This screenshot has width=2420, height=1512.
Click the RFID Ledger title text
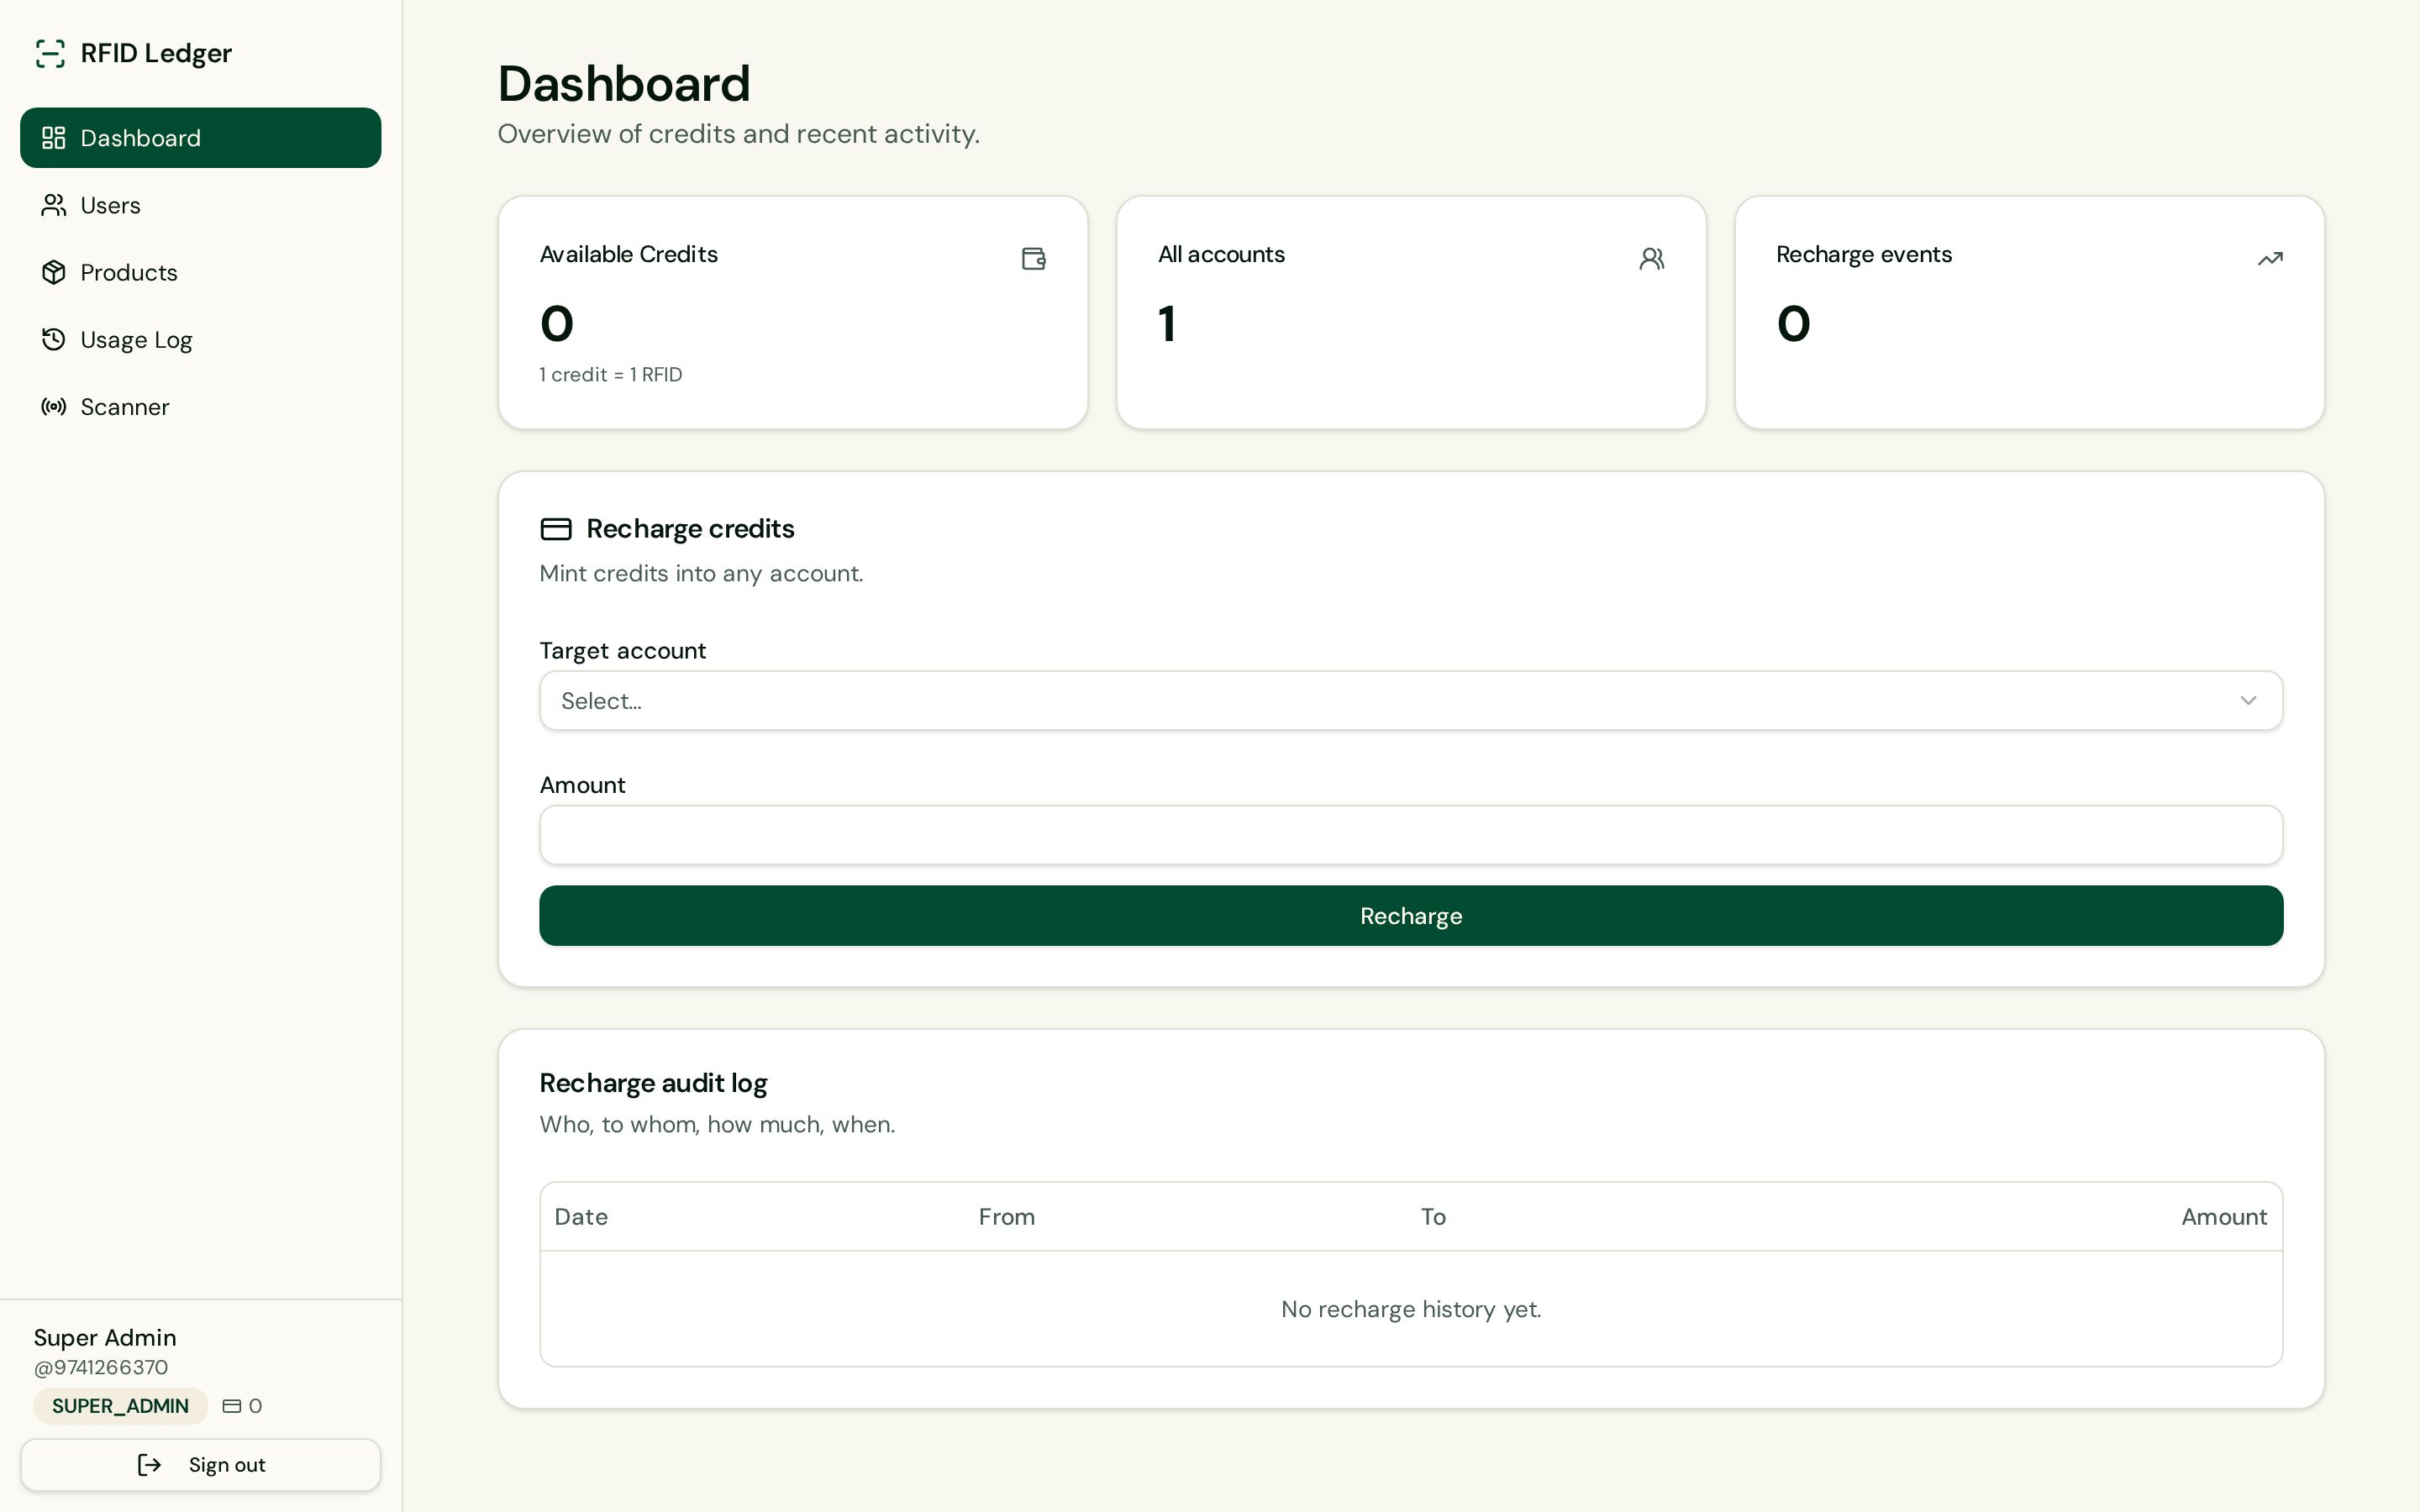pyautogui.click(x=156, y=53)
